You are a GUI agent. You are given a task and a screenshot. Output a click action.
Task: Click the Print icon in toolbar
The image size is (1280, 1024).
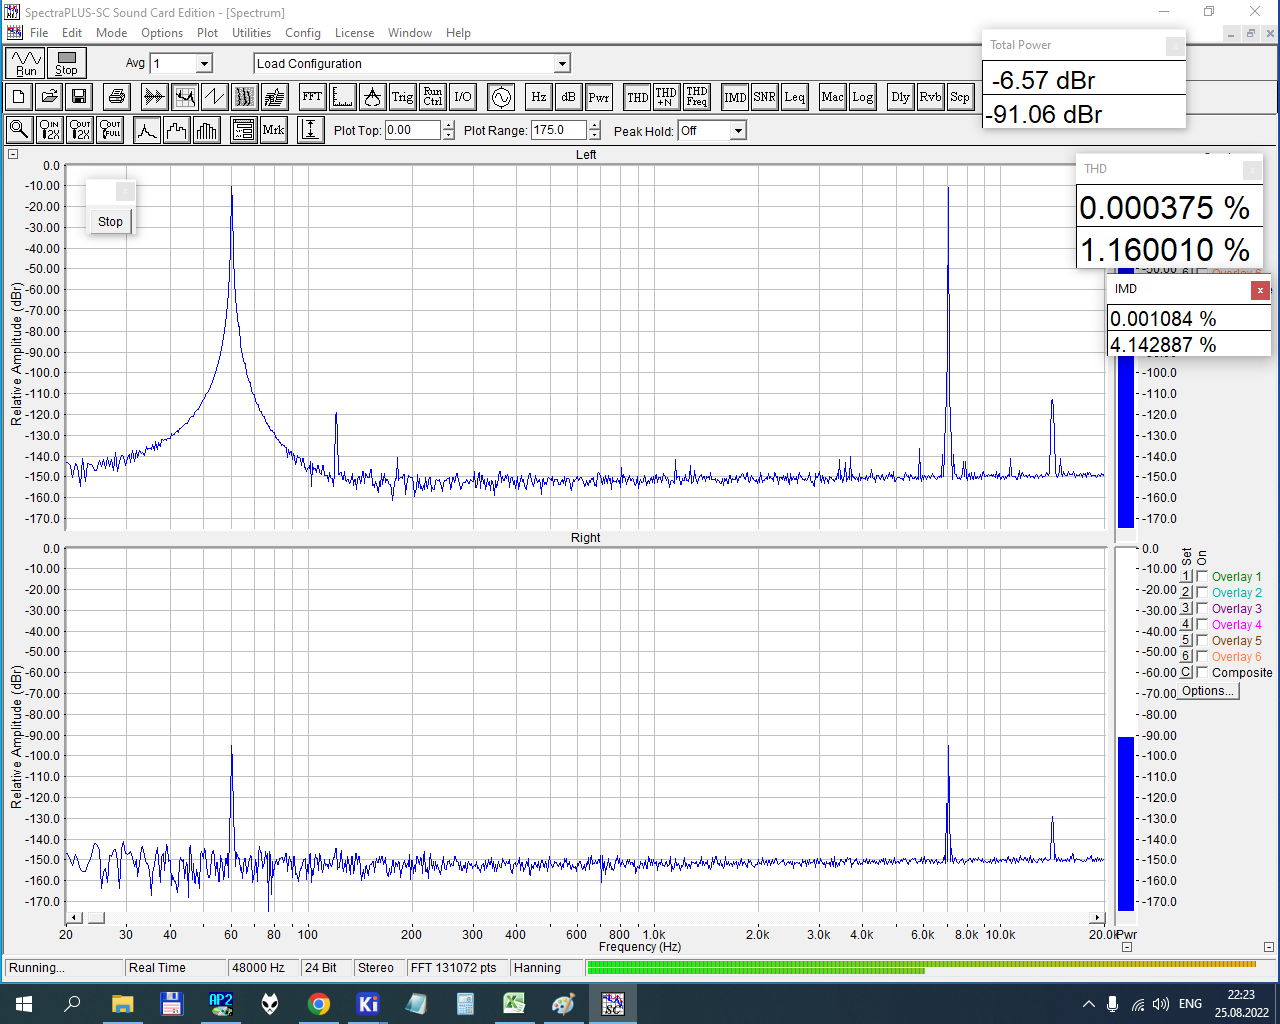tap(117, 97)
